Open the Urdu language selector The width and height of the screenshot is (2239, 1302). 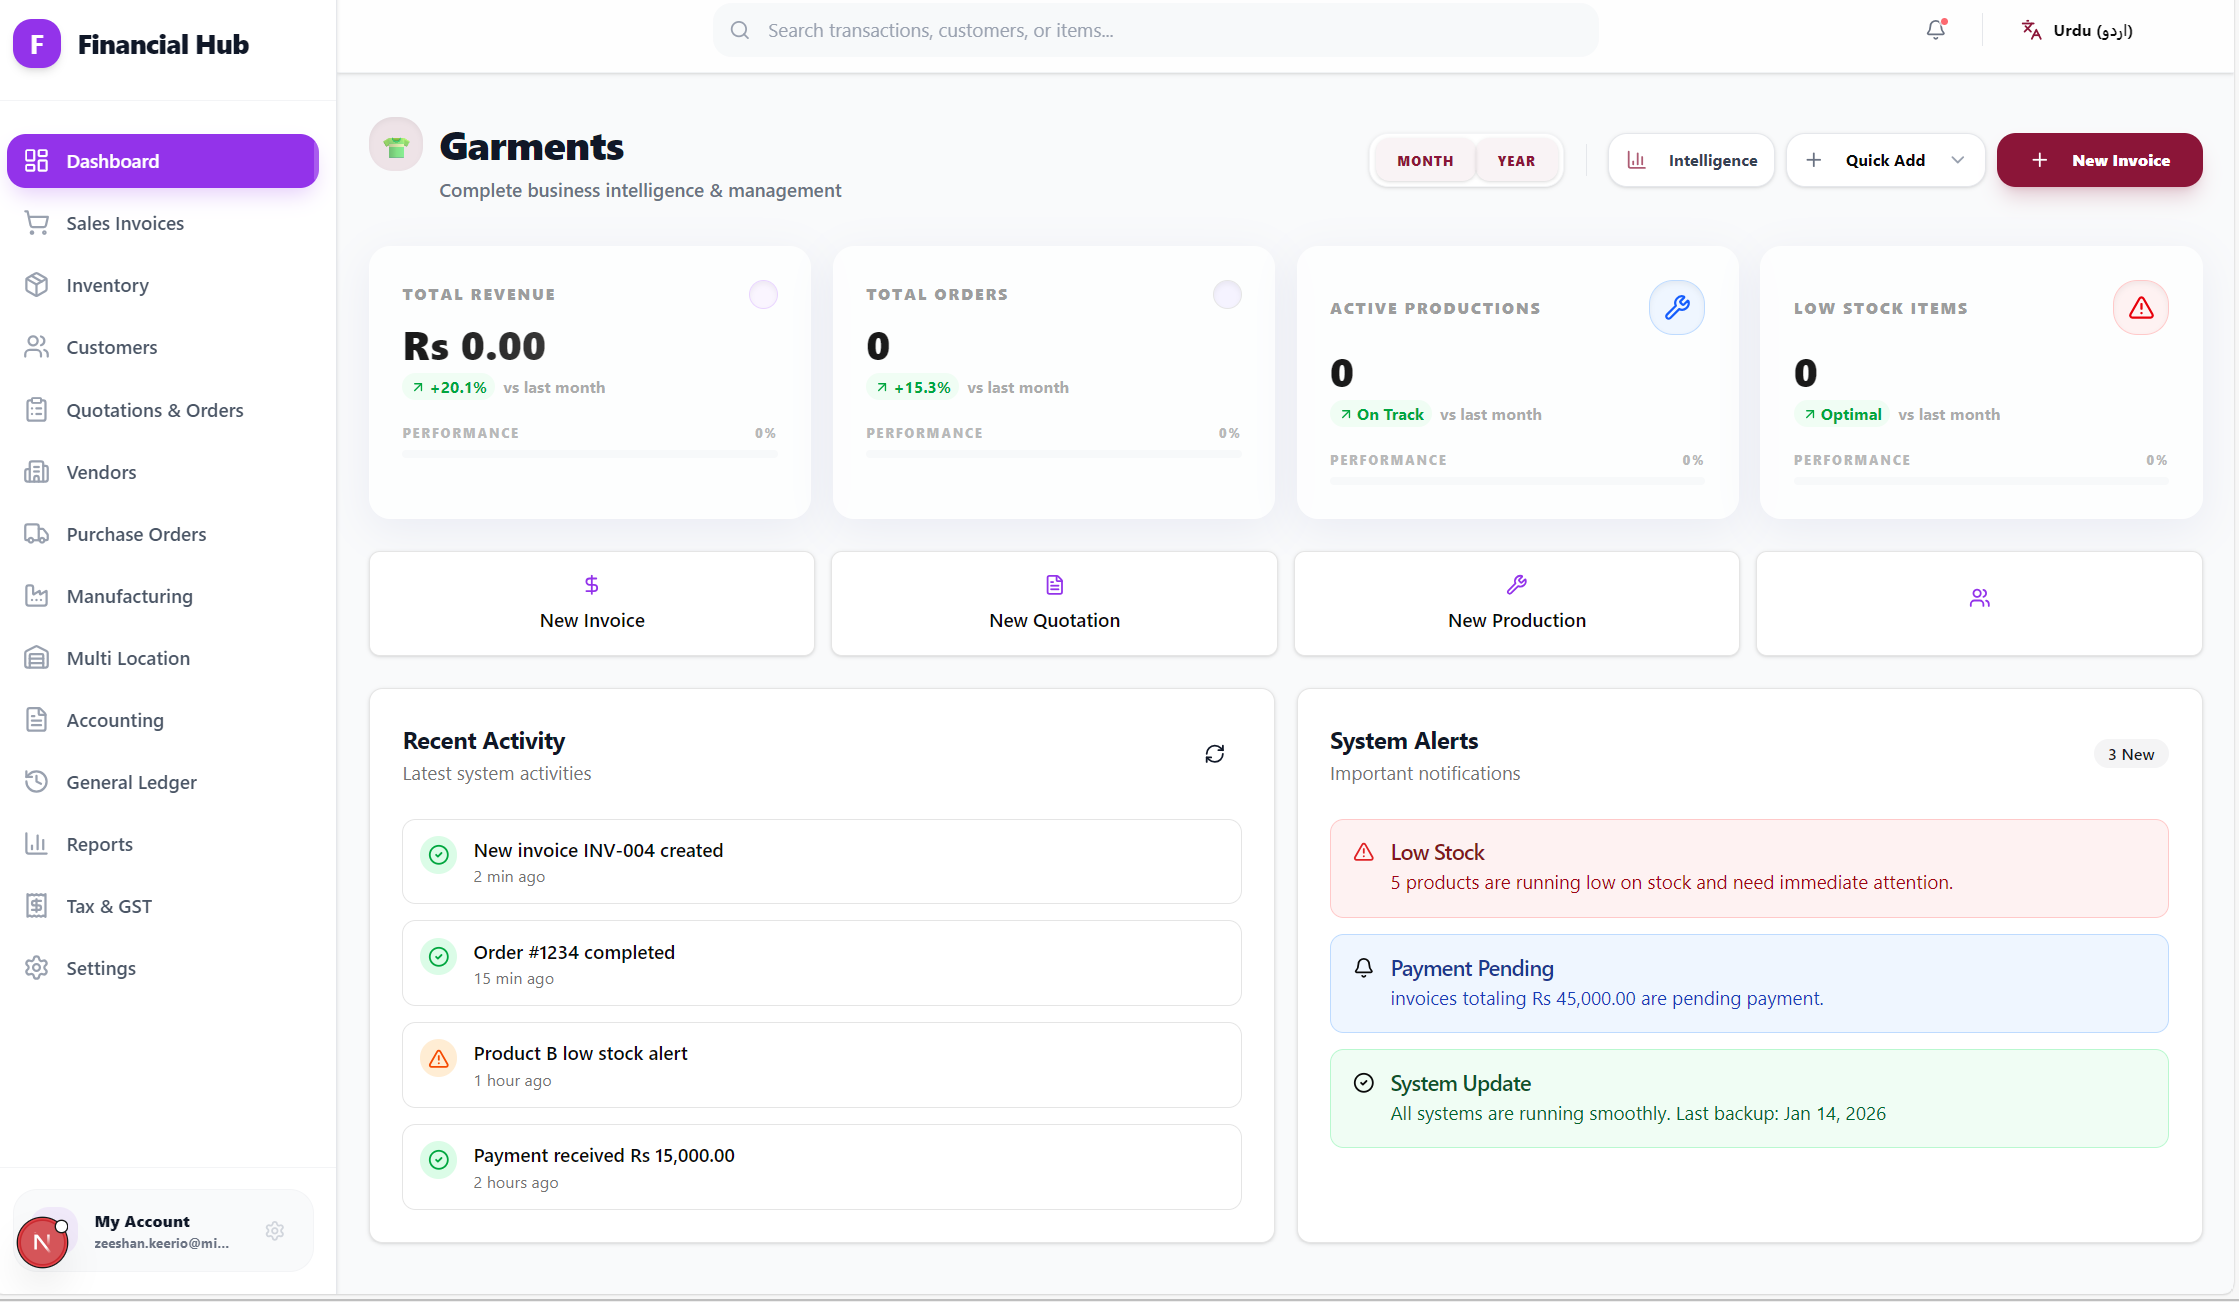(2076, 30)
